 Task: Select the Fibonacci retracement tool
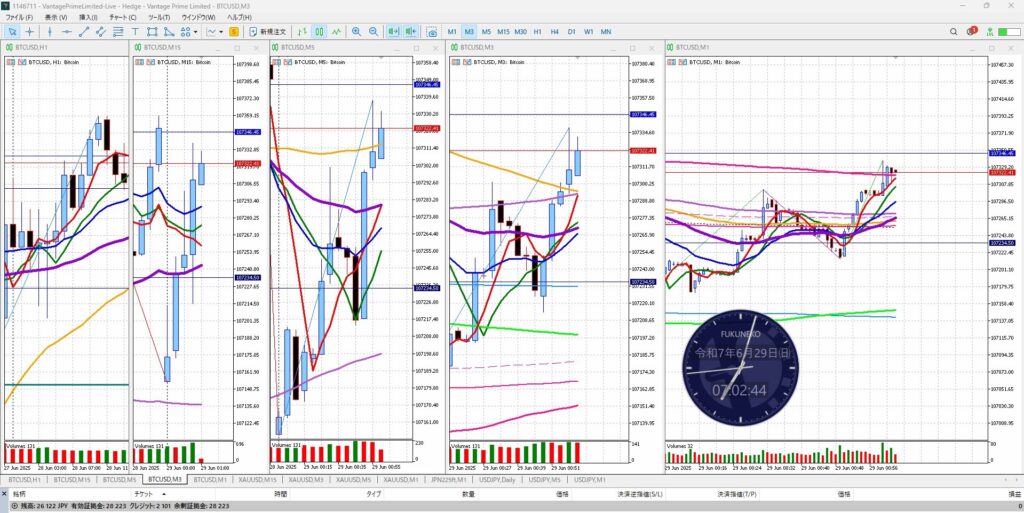click(118, 31)
